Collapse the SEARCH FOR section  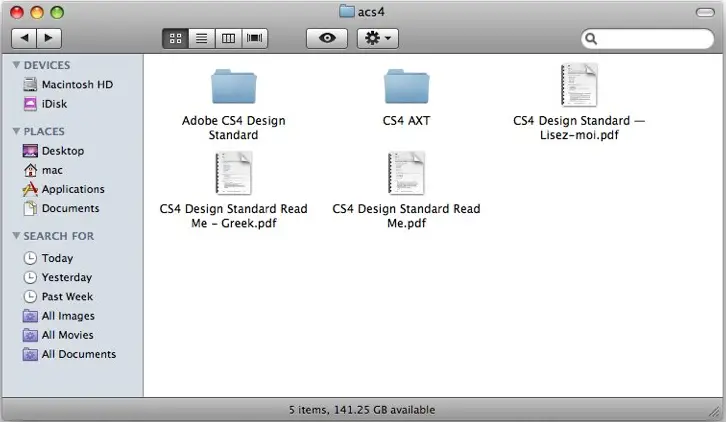click(x=16, y=236)
